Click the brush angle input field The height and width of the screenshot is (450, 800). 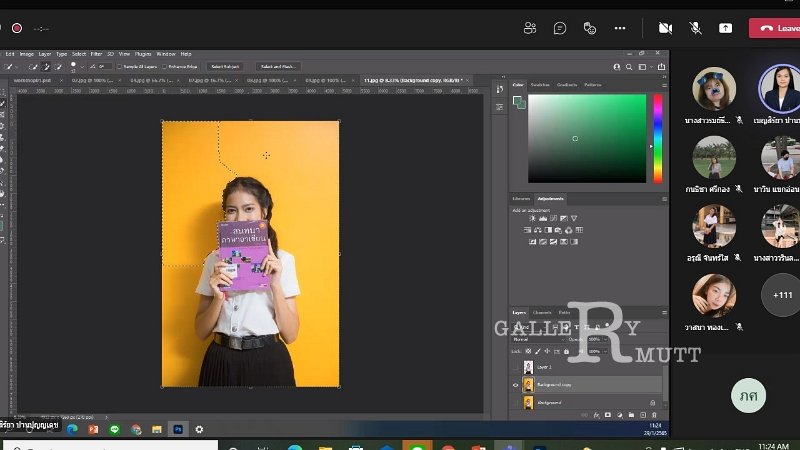[x=104, y=67]
